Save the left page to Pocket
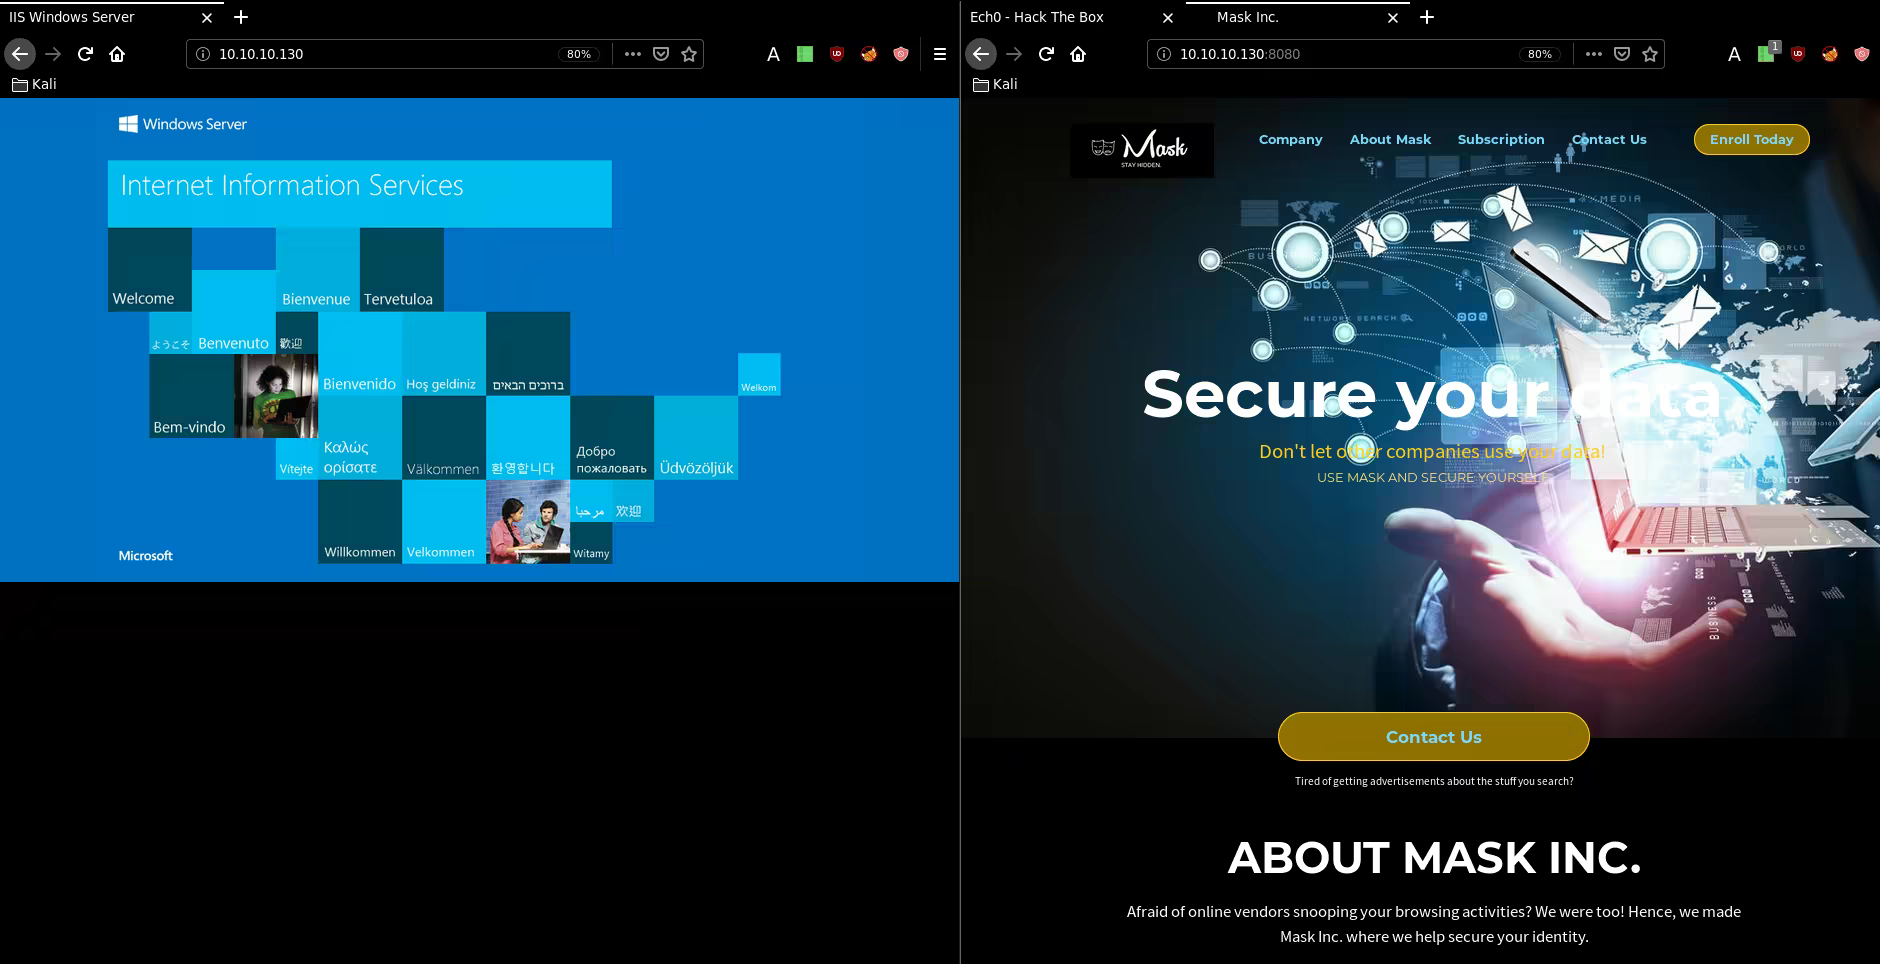1880x964 pixels. [661, 54]
